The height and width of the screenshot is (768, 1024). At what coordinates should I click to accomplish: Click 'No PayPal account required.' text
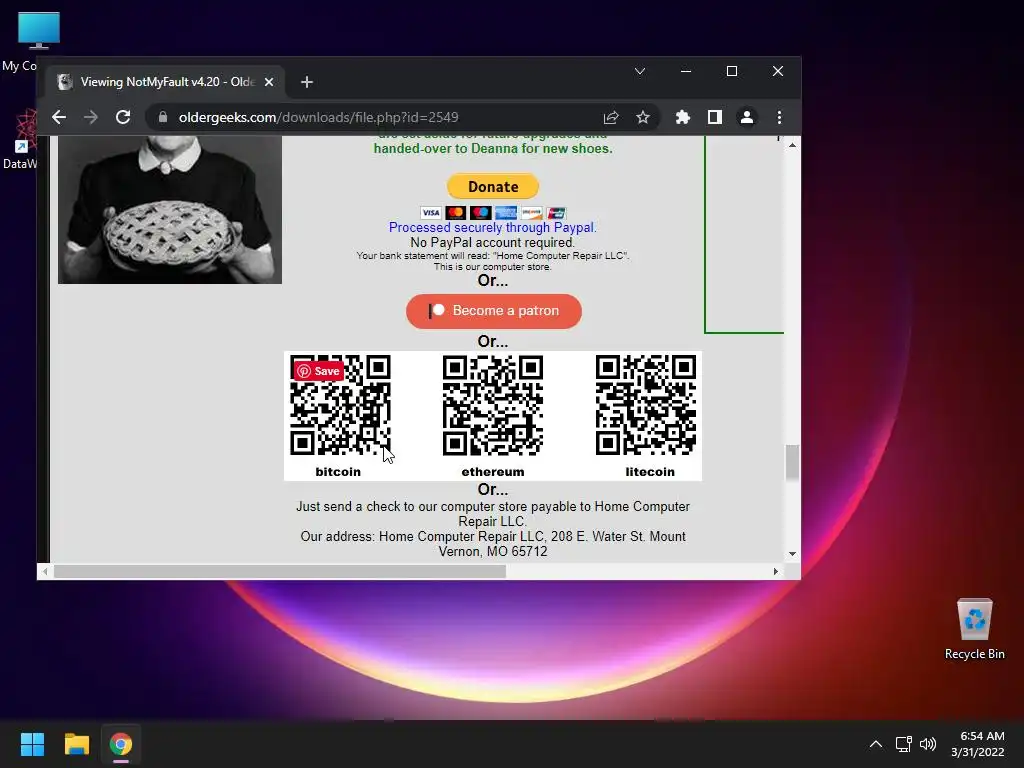pos(493,242)
